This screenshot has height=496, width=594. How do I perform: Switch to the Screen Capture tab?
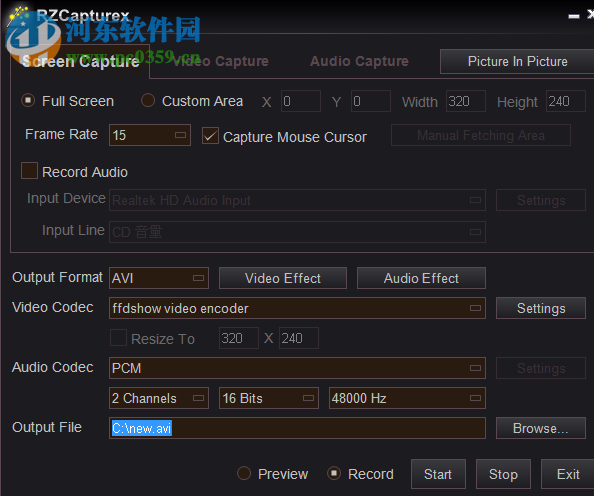(80, 61)
